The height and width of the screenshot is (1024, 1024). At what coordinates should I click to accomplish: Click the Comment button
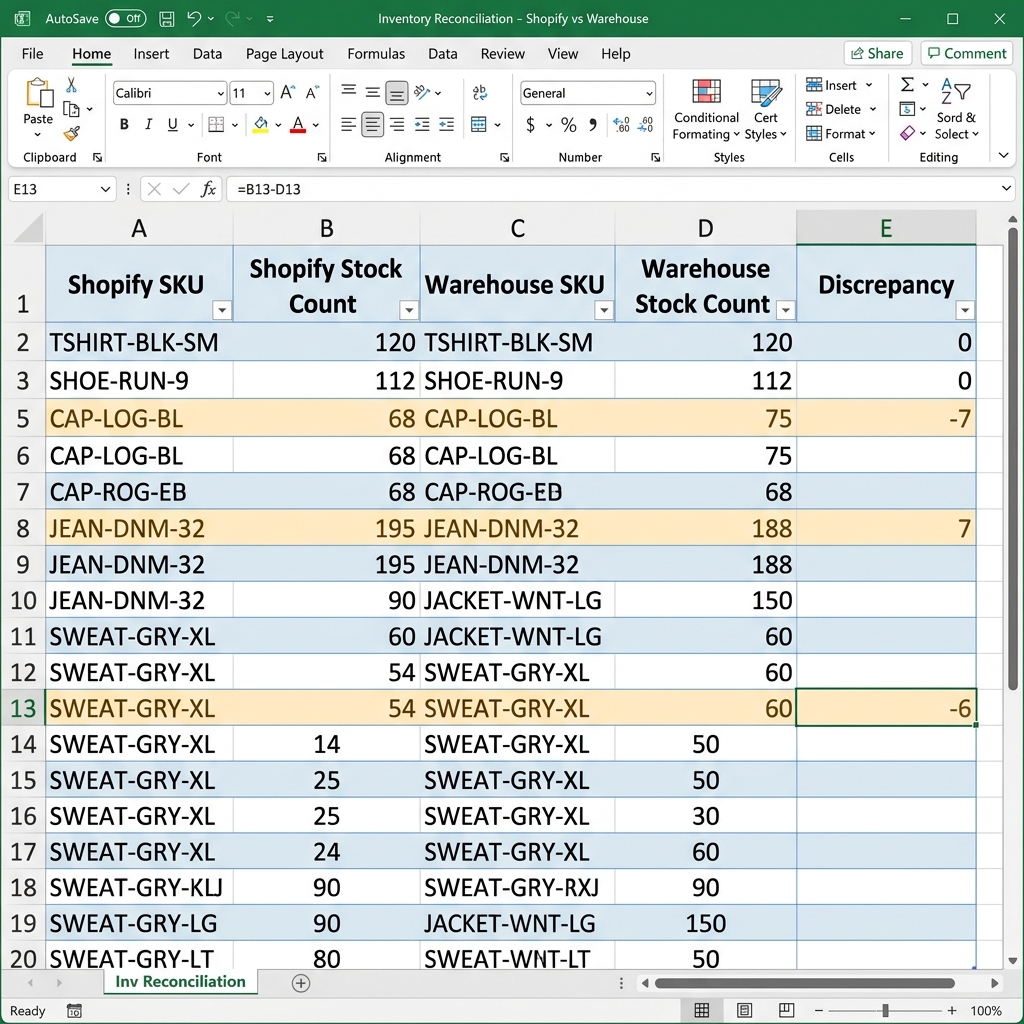(967, 54)
